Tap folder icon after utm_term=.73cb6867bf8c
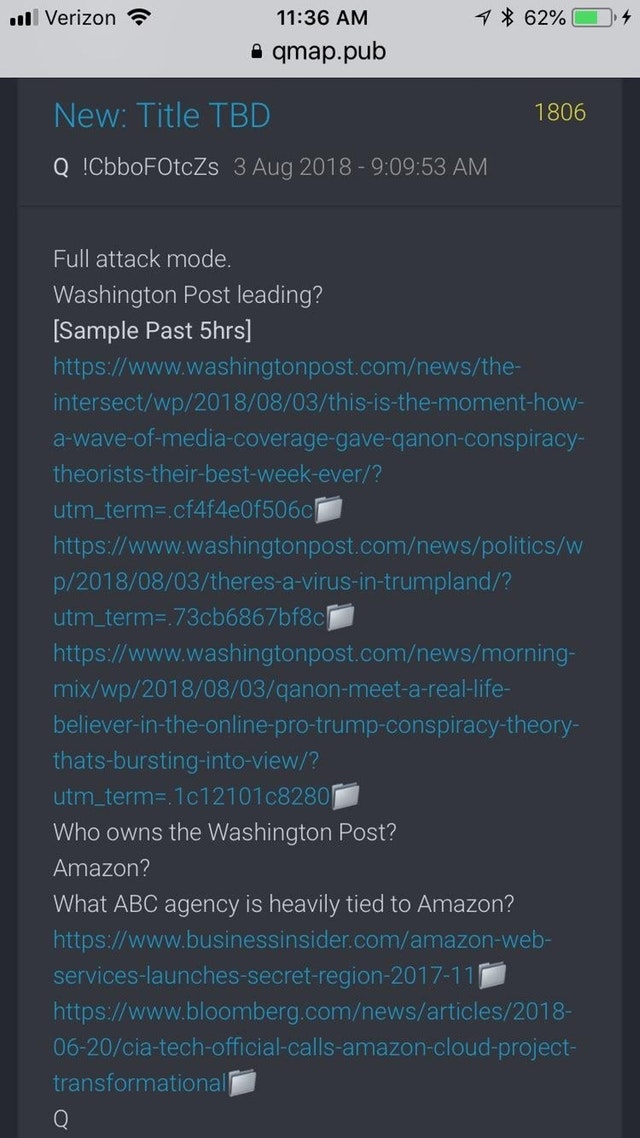Screen dimensions: 640x1138 pos(340,617)
